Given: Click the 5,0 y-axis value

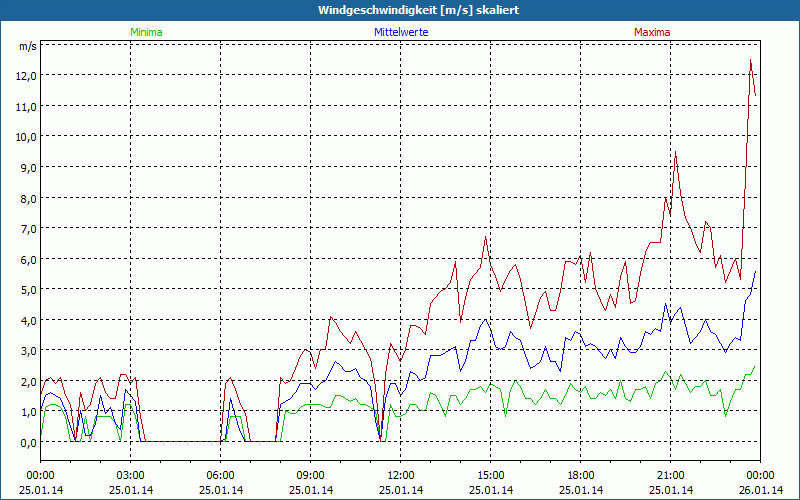Looking at the screenshot, I should pyautogui.click(x=29, y=290).
